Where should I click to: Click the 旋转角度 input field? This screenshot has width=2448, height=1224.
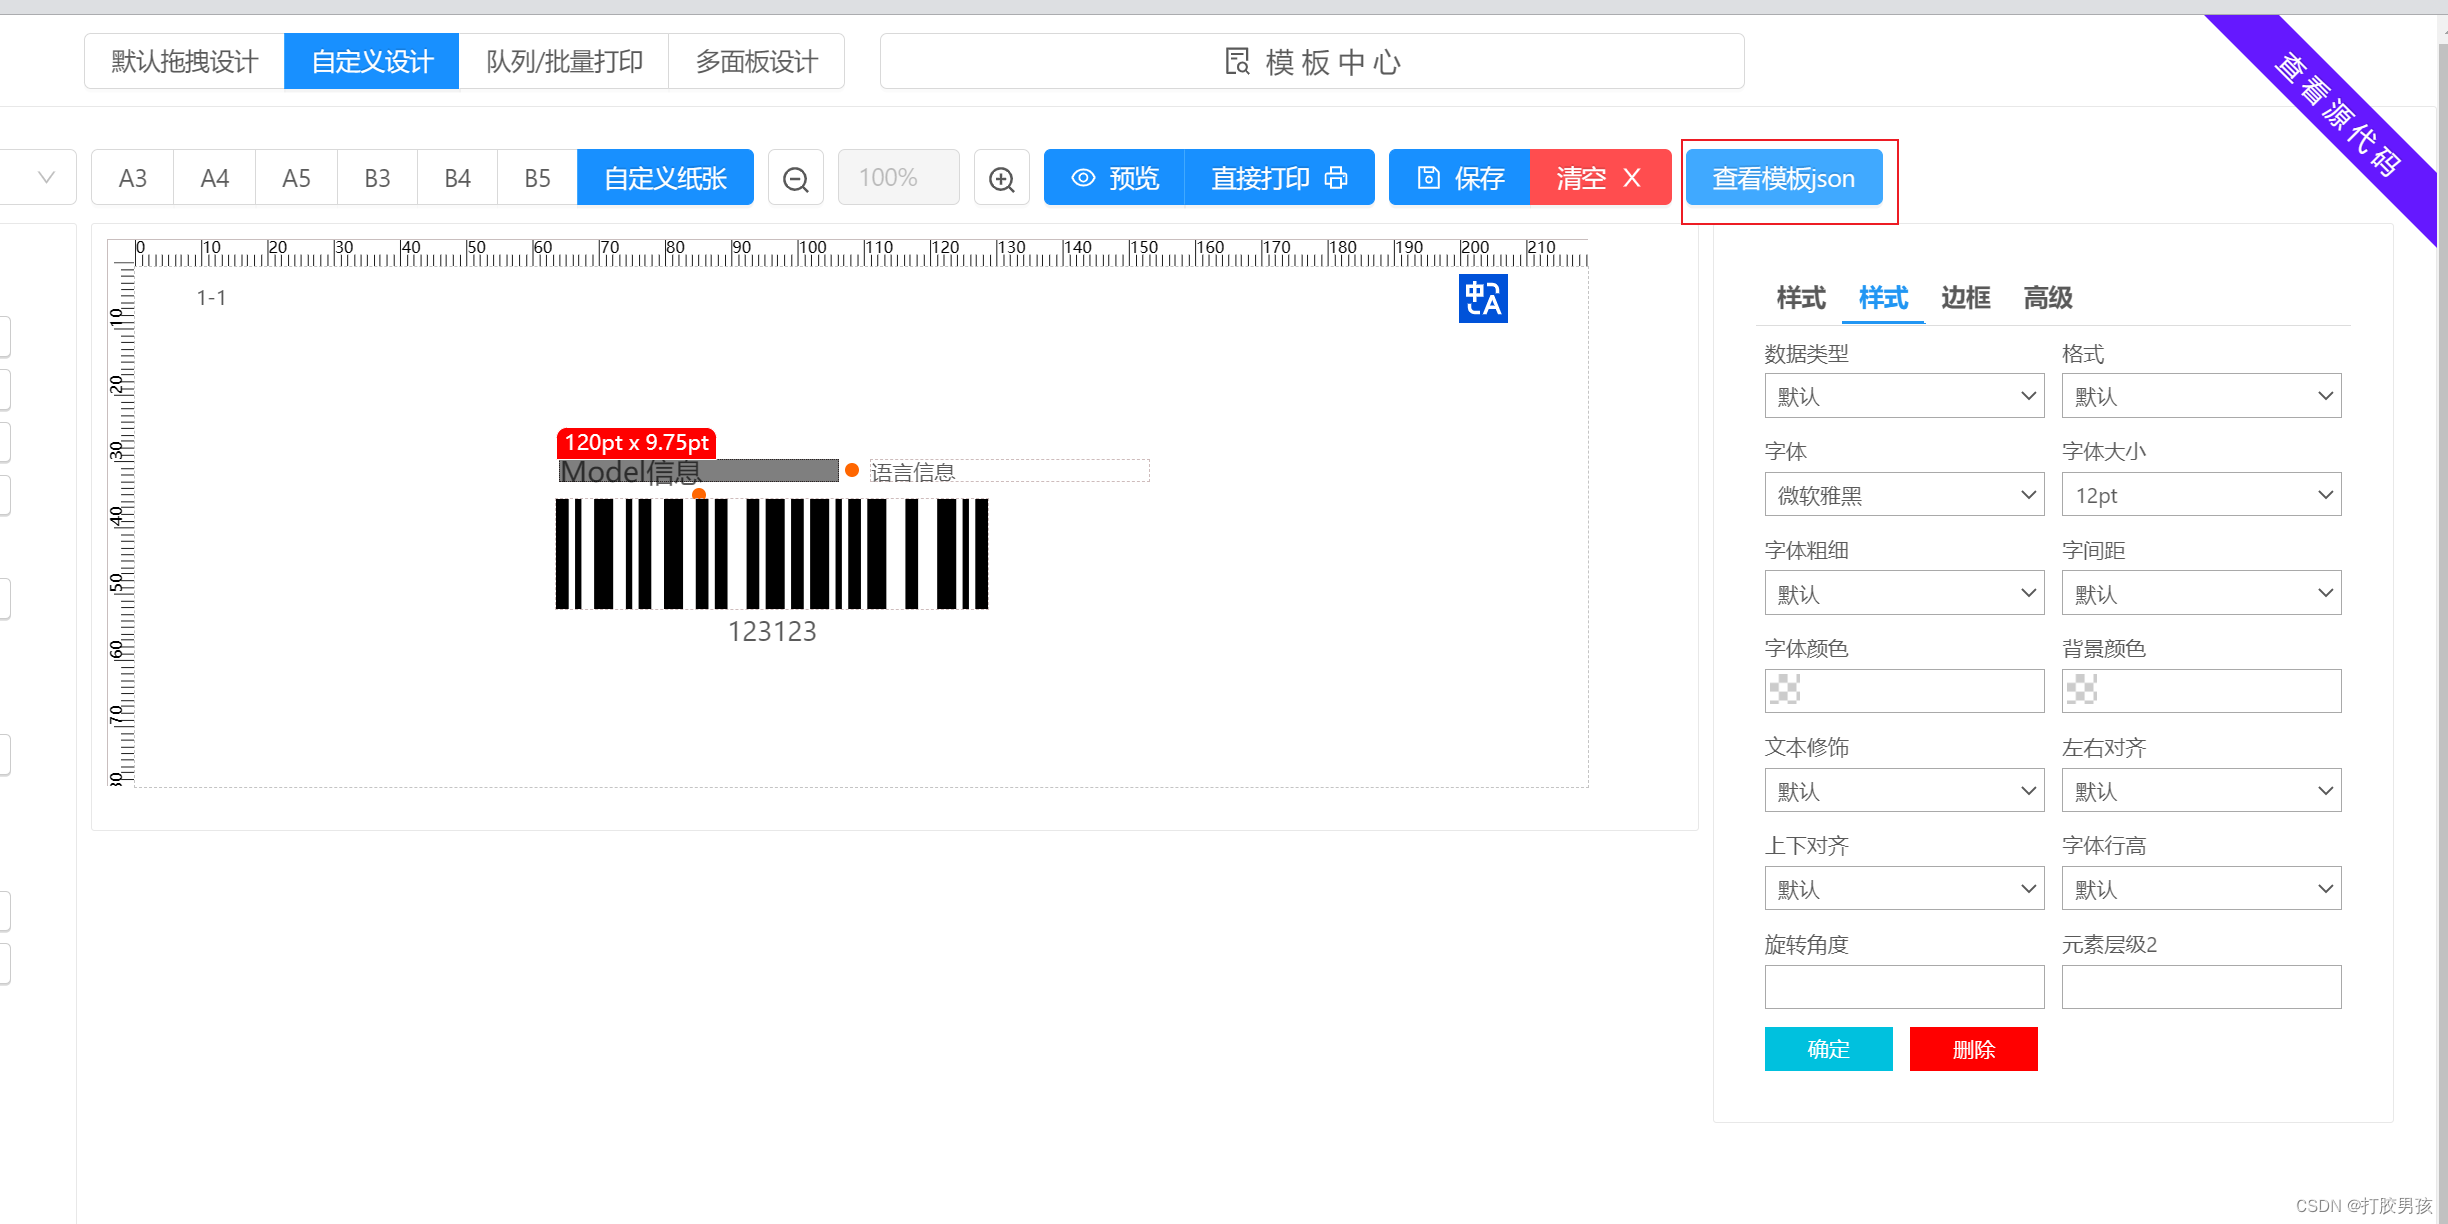pyautogui.click(x=1903, y=987)
